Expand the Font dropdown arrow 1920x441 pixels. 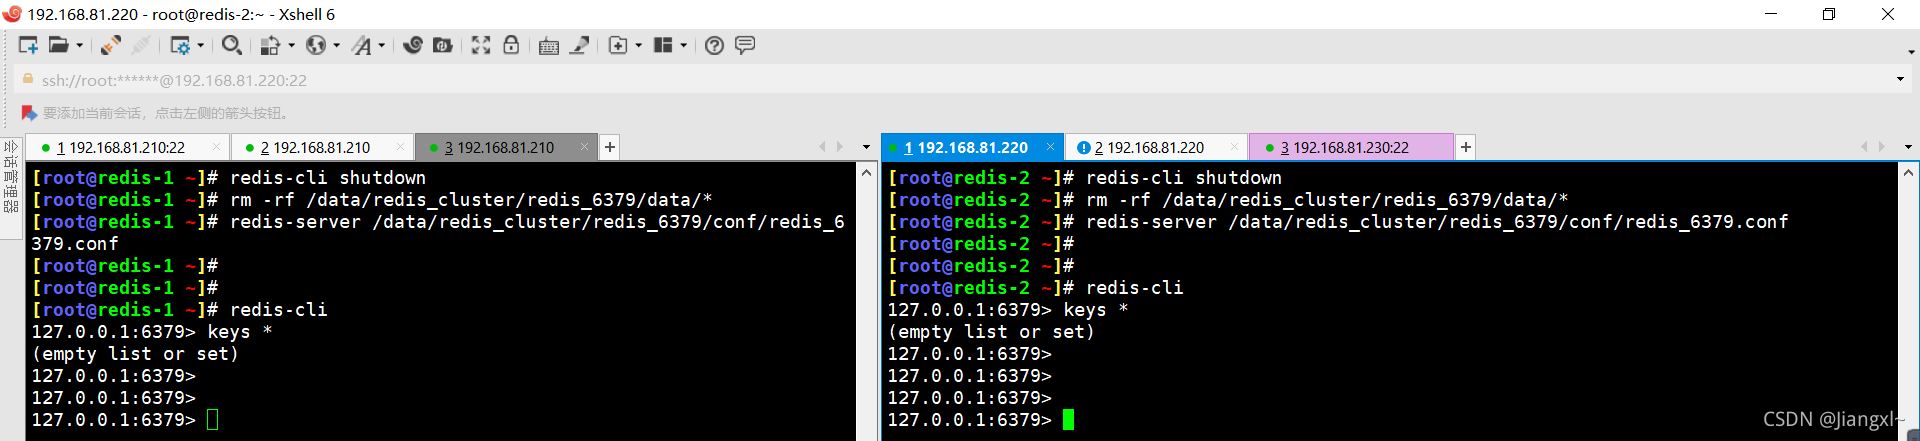(382, 45)
